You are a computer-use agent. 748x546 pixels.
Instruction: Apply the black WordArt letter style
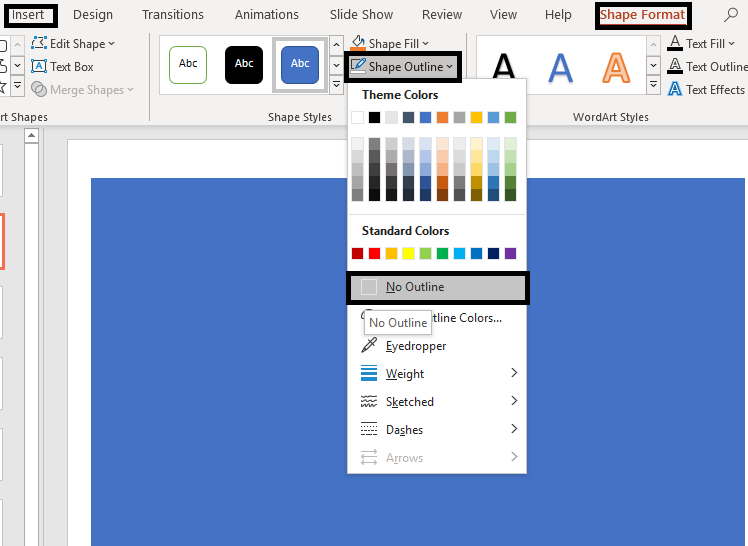504,67
